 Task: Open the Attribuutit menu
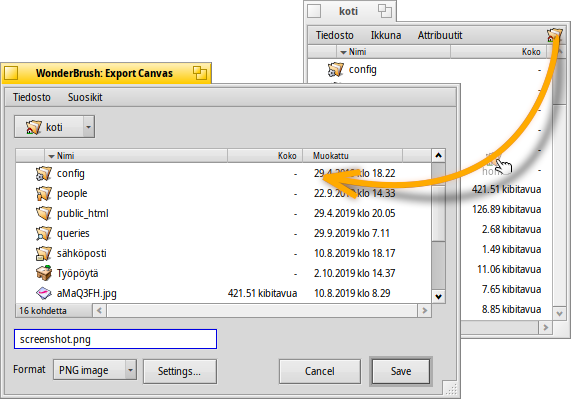click(x=440, y=35)
